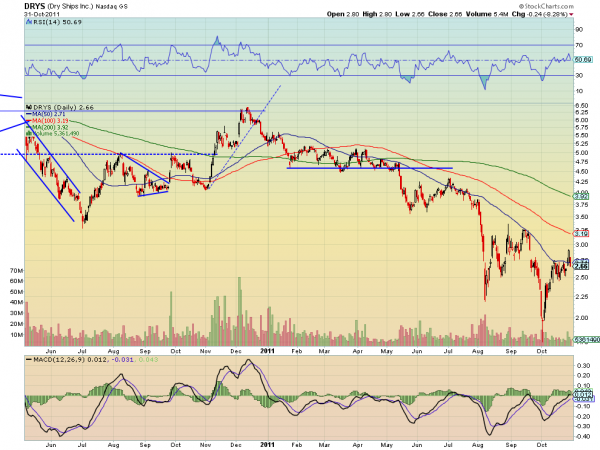Click the 30 oversold level on RSI axis
Screen dimensions: 600x450
579,75
